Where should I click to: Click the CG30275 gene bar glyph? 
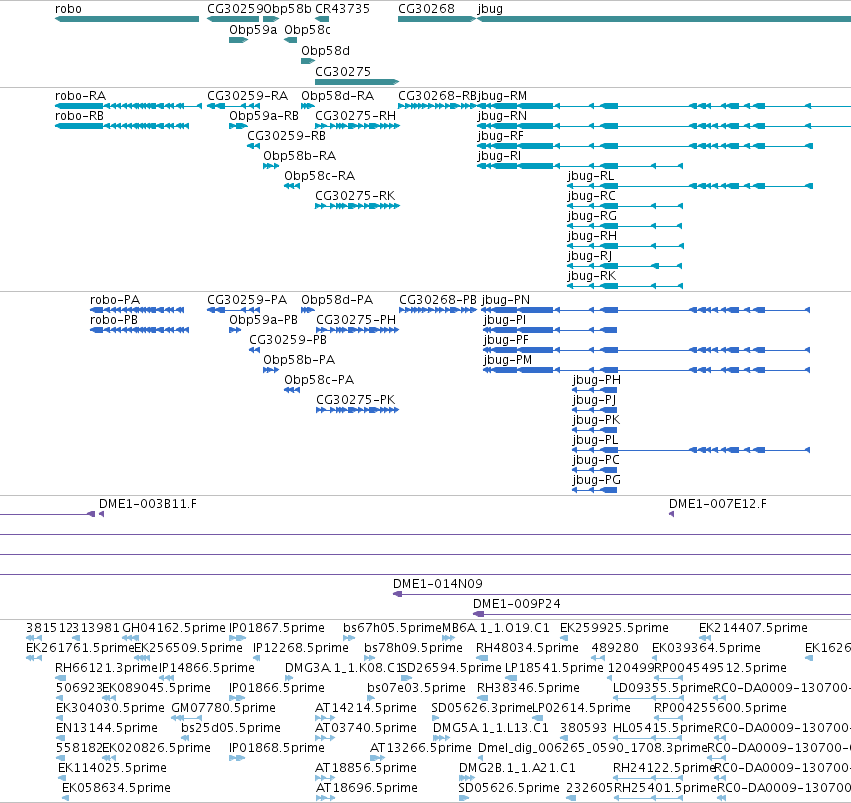357,82
